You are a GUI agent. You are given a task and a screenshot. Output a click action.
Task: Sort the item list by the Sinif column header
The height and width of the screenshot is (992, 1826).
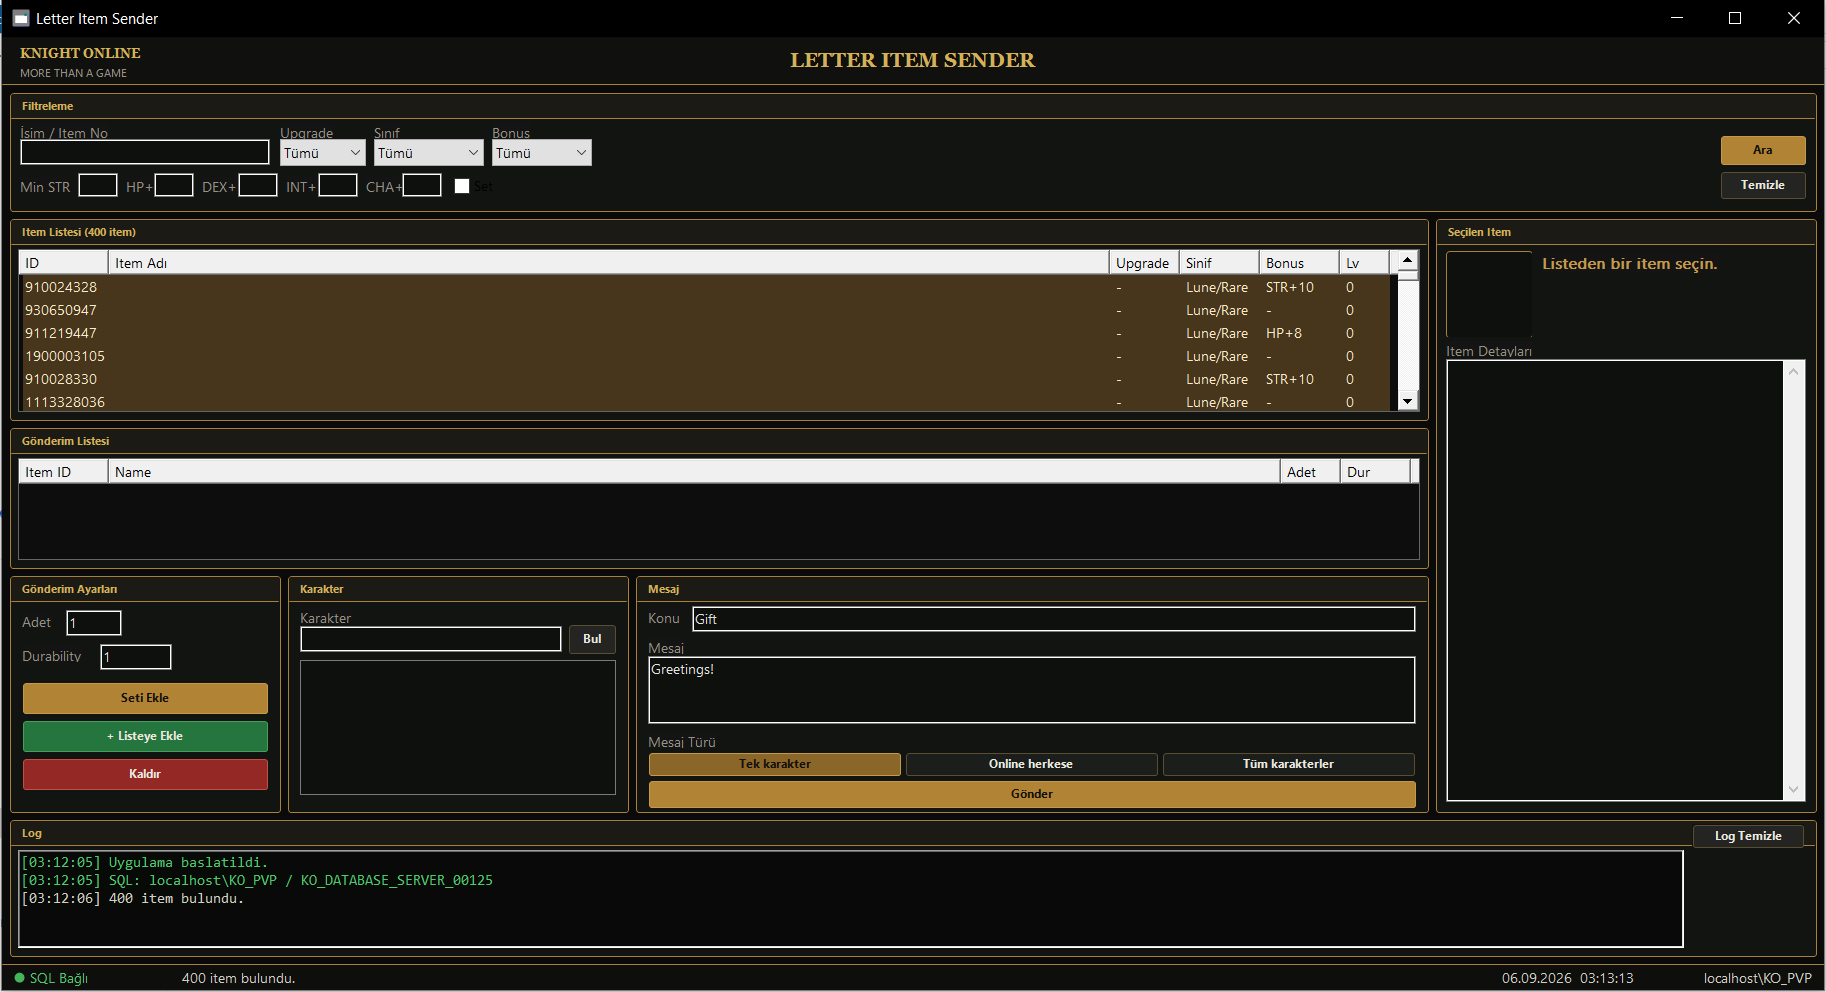point(1219,263)
